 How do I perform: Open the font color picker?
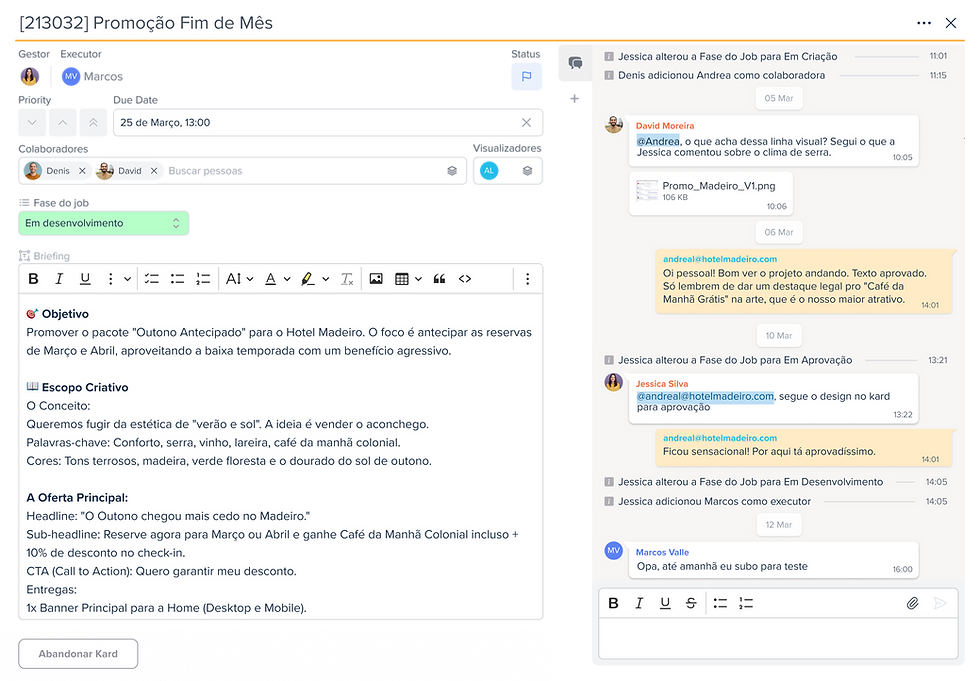tap(277, 279)
